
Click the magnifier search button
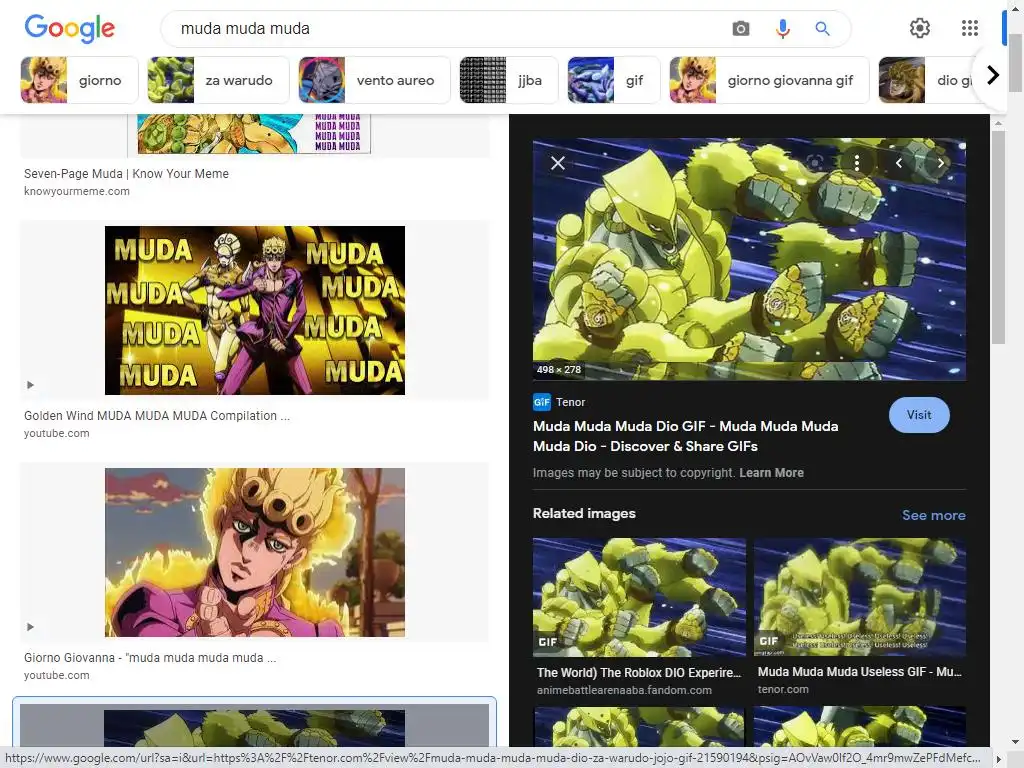click(822, 29)
